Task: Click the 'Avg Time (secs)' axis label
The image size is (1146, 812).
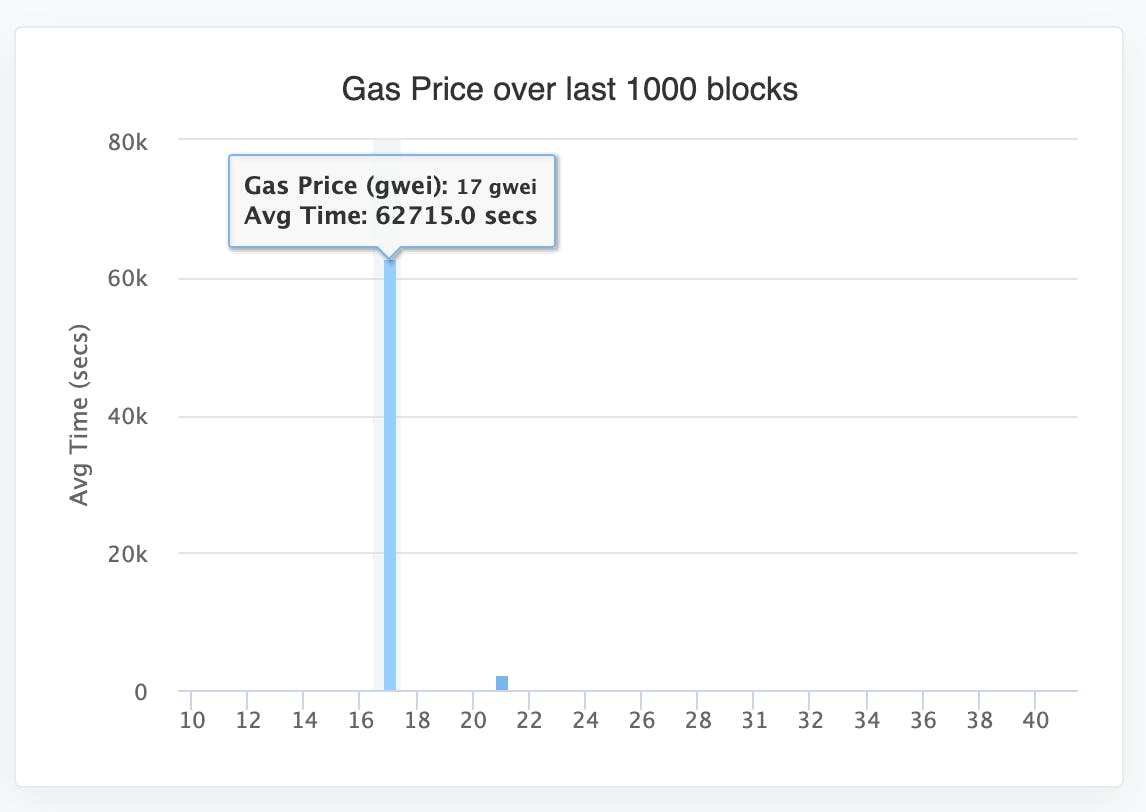Action: 80,415
